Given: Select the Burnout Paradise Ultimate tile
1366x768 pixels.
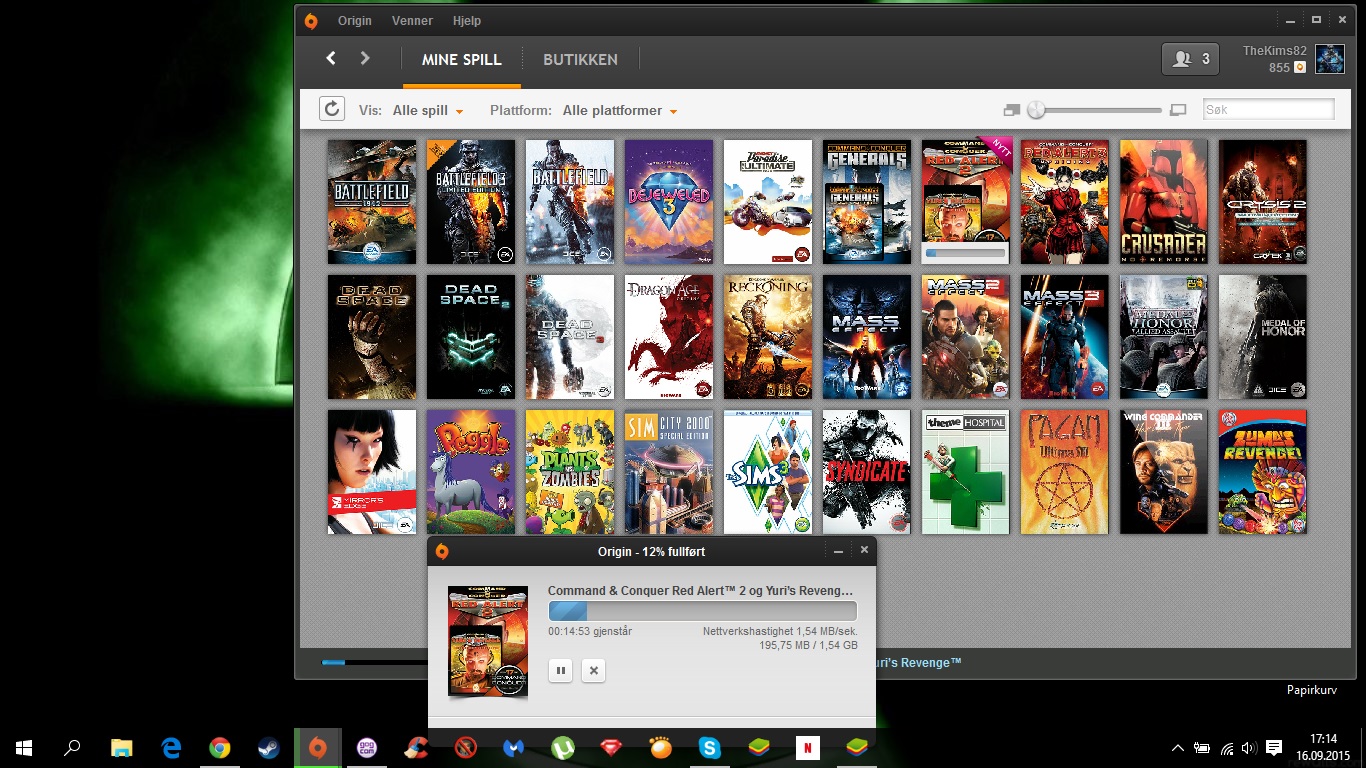Looking at the screenshot, I should (768, 202).
